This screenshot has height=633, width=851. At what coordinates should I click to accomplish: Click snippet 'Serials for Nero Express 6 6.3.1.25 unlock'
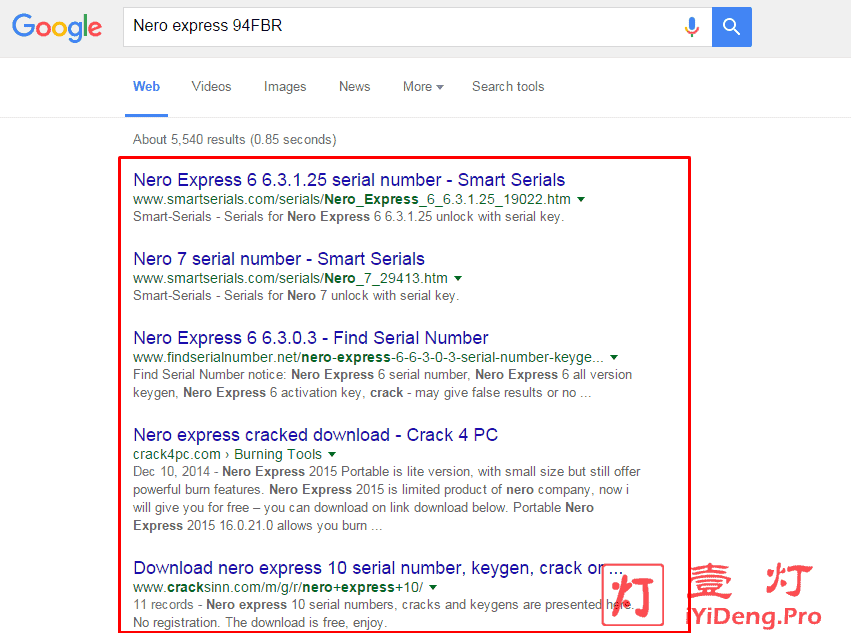click(x=348, y=217)
